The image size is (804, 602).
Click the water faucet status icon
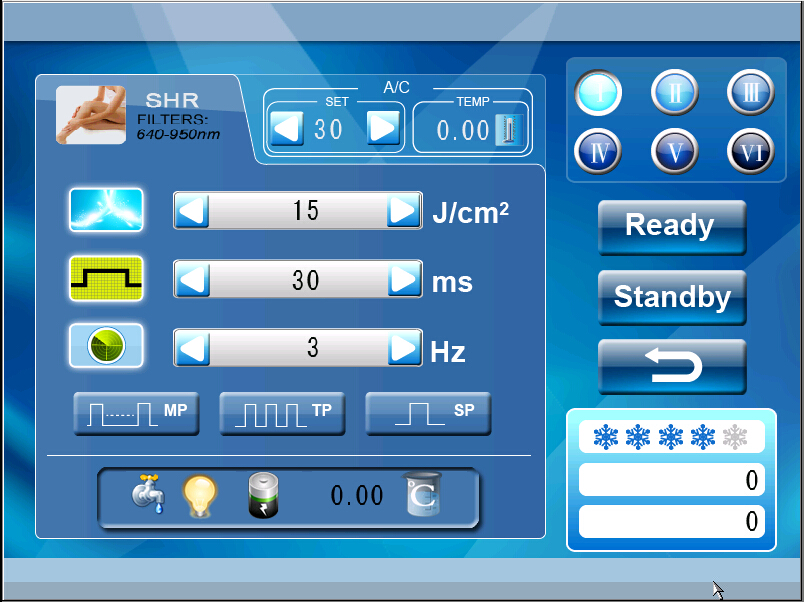[148, 495]
